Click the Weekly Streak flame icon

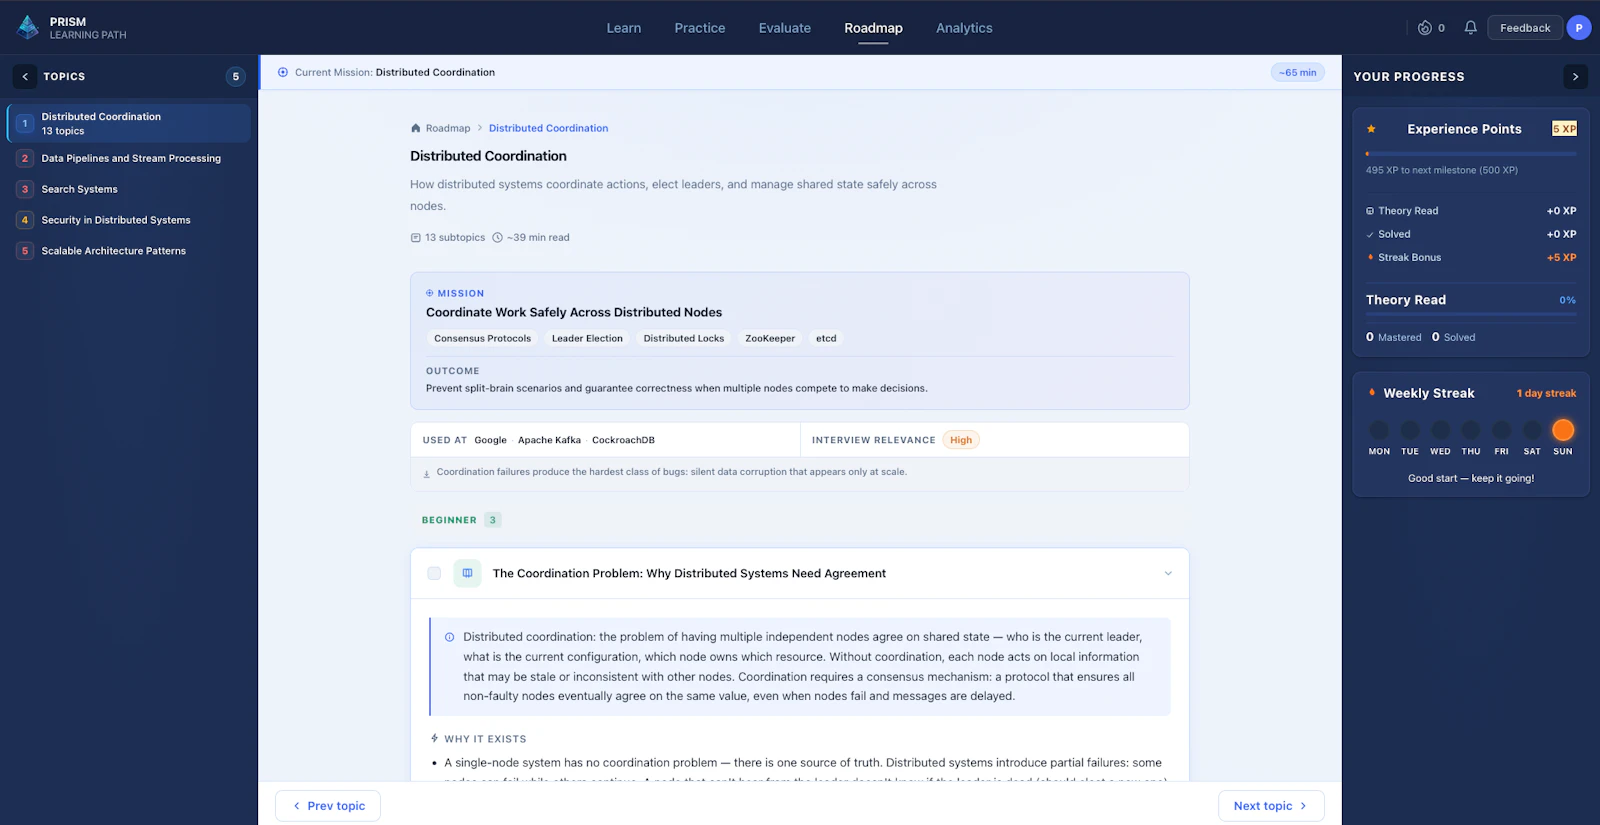coord(1371,392)
